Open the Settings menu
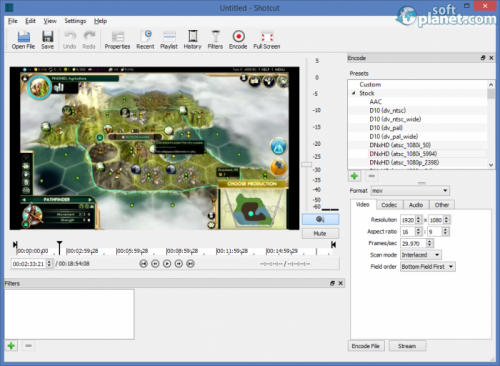 pyautogui.click(x=75, y=21)
